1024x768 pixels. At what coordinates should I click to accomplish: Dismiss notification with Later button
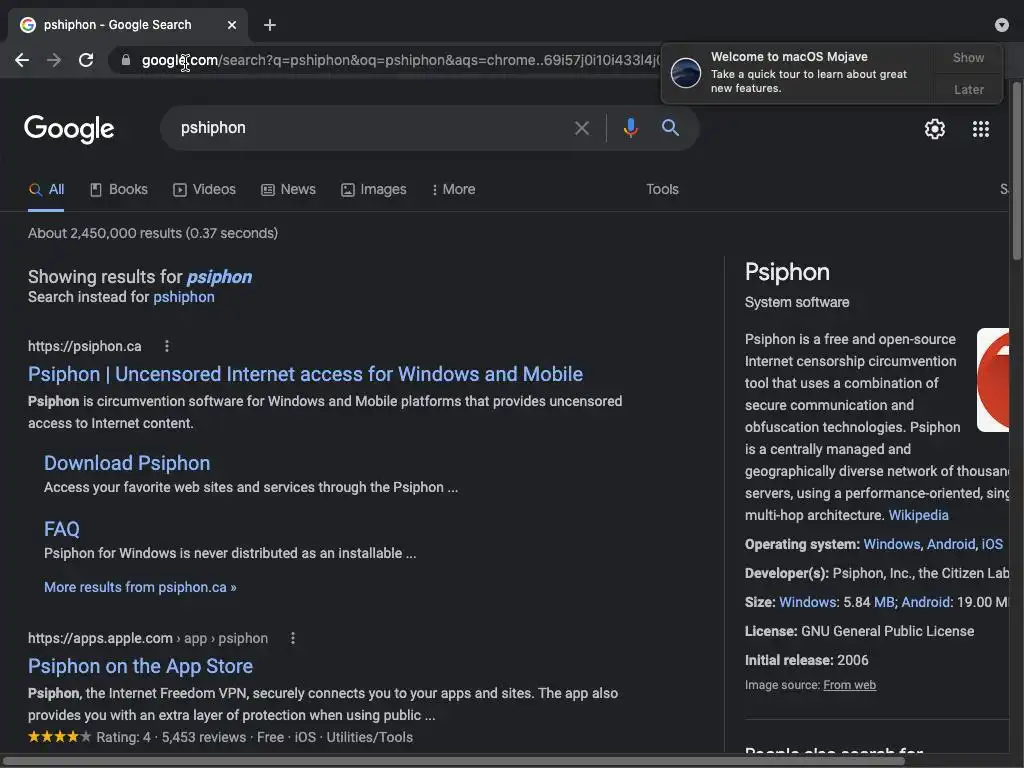(968, 89)
